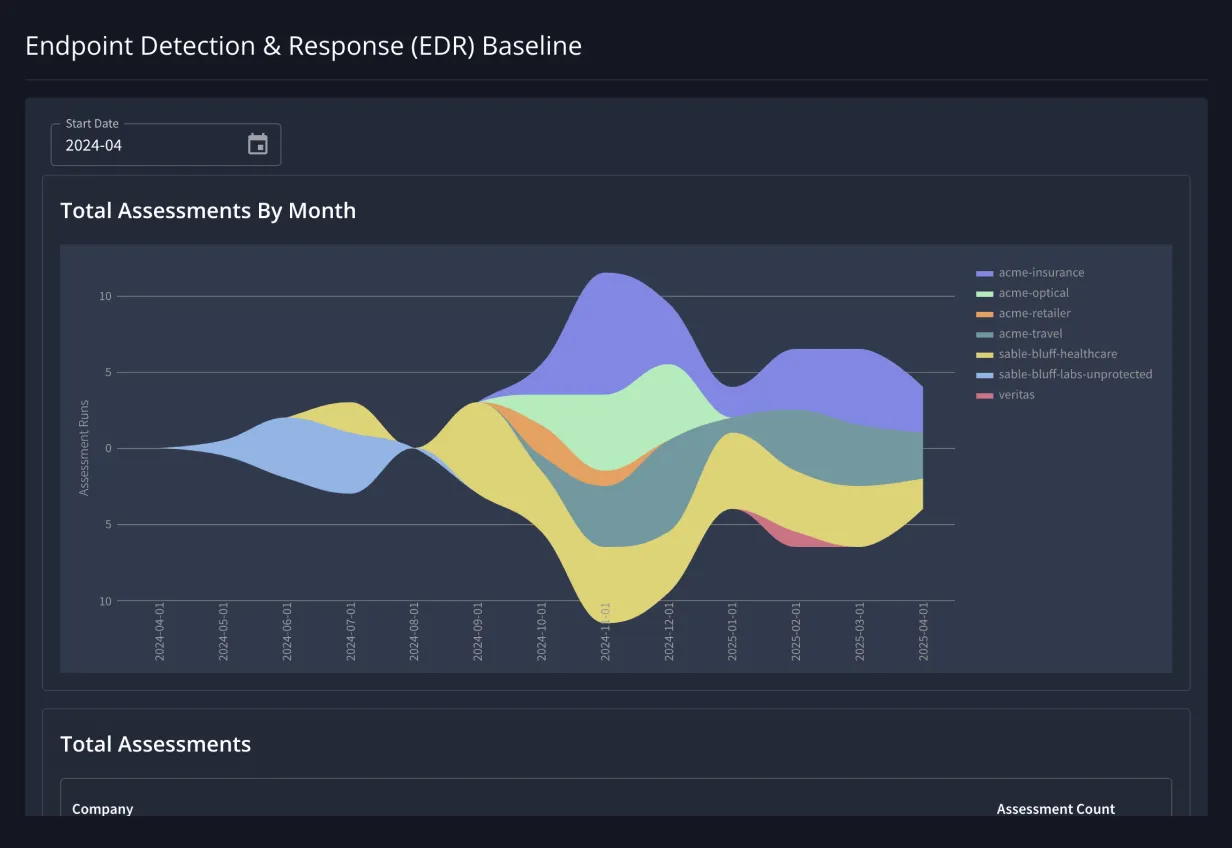This screenshot has height=848, width=1232.
Task: Click the Total Assessments By Month heading
Action: (x=208, y=211)
